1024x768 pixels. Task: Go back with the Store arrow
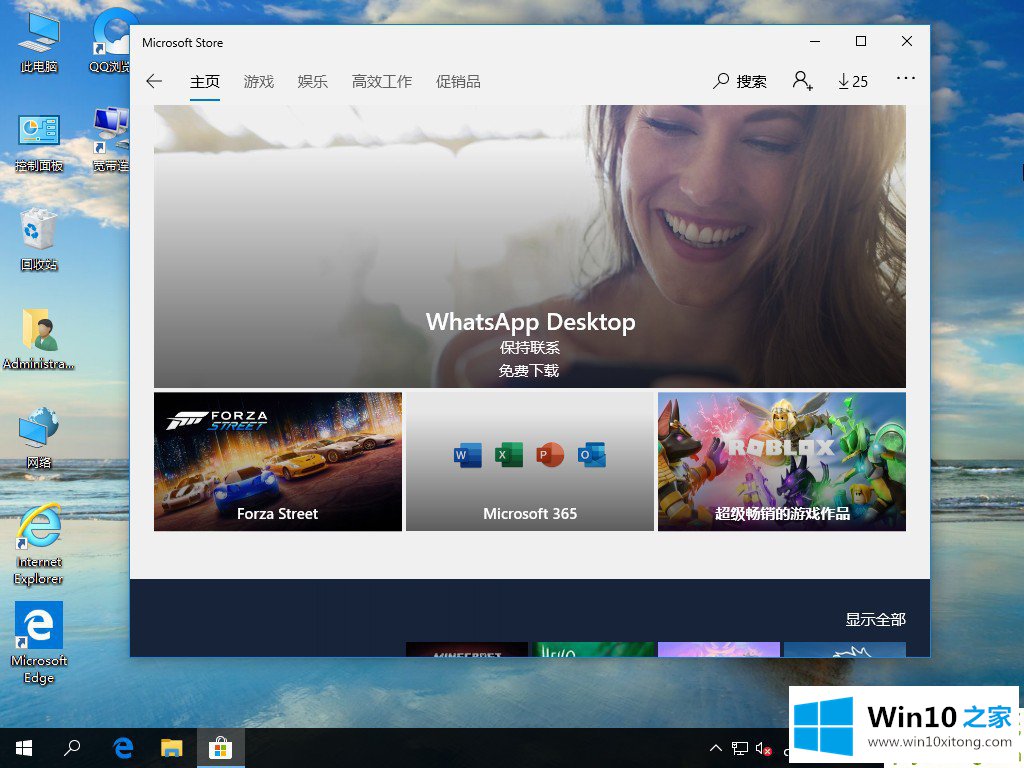tap(154, 81)
